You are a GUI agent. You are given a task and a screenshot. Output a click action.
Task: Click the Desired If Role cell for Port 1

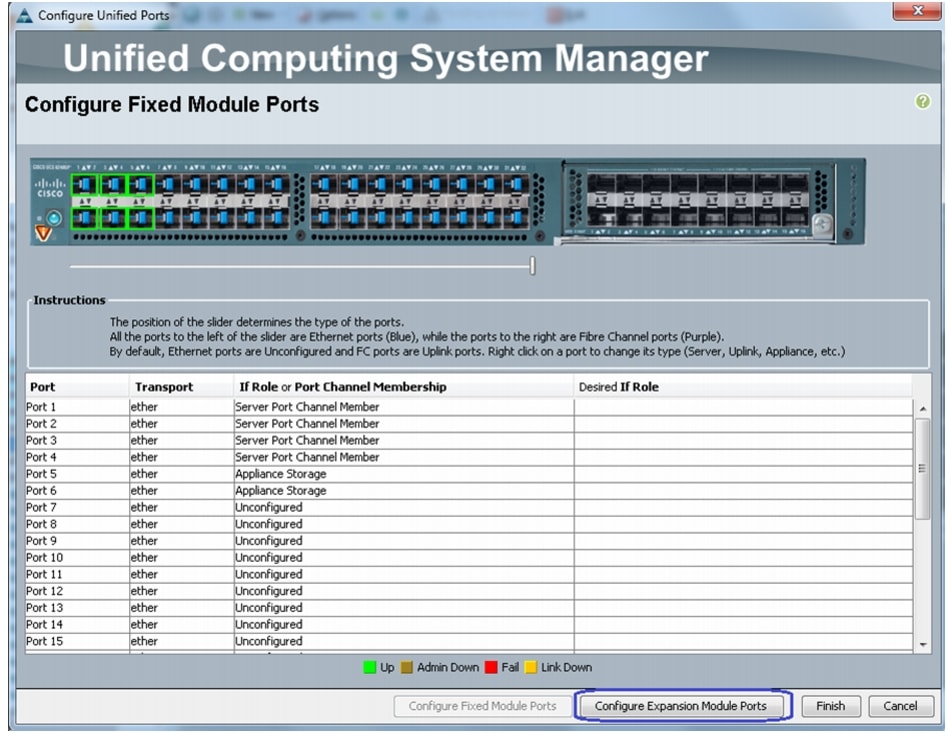(743, 407)
